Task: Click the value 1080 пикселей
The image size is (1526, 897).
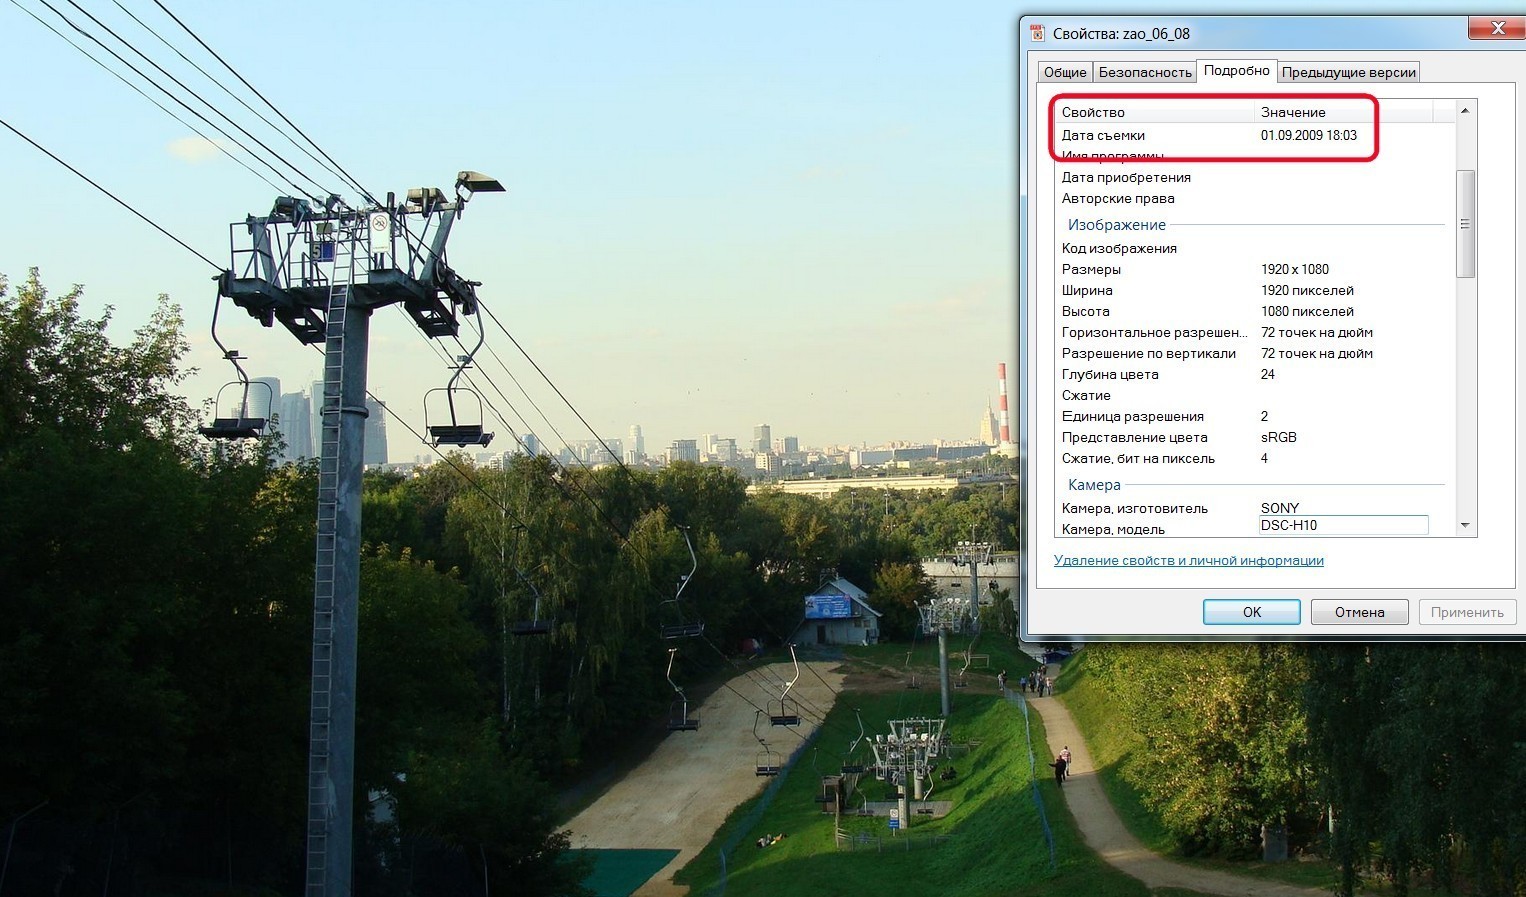Action: [1307, 311]
